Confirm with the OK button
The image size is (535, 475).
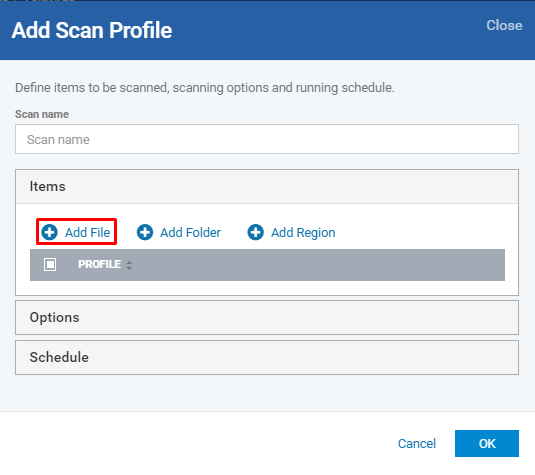pos(487,444)
